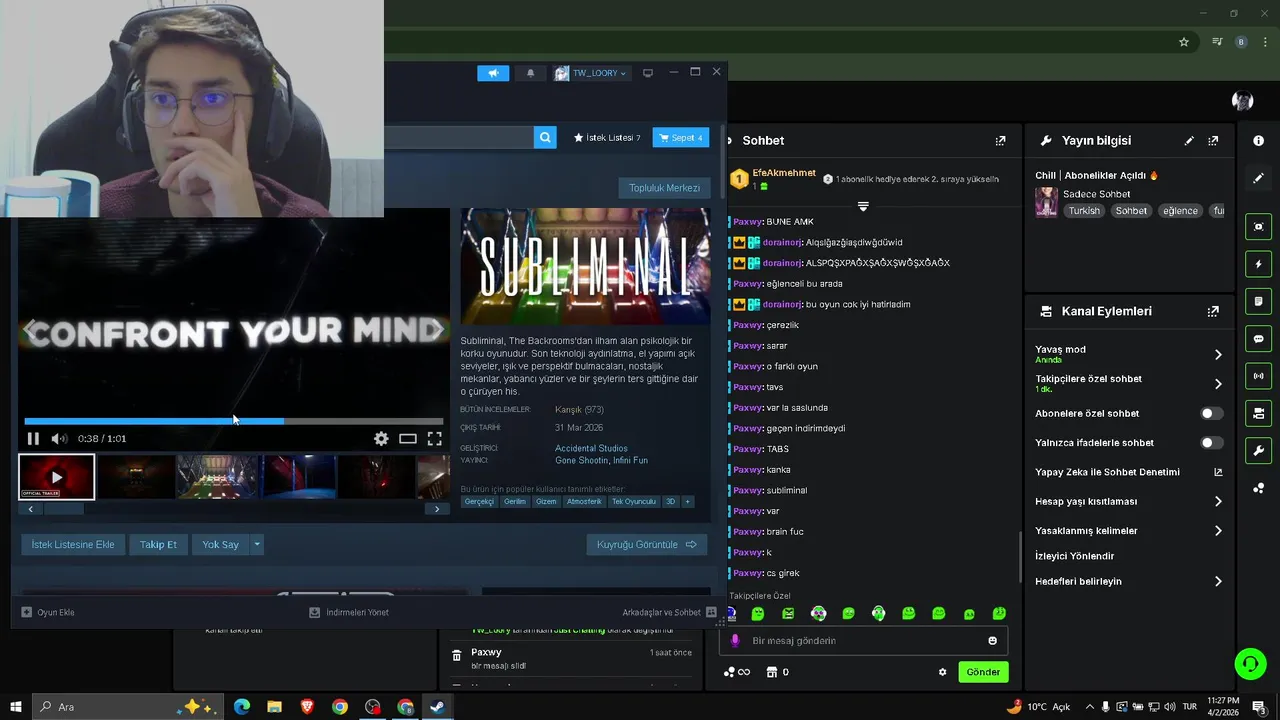1280x720 pixels.
Task: Show next media thumbnails with right arrow
Action: [437, 509]
